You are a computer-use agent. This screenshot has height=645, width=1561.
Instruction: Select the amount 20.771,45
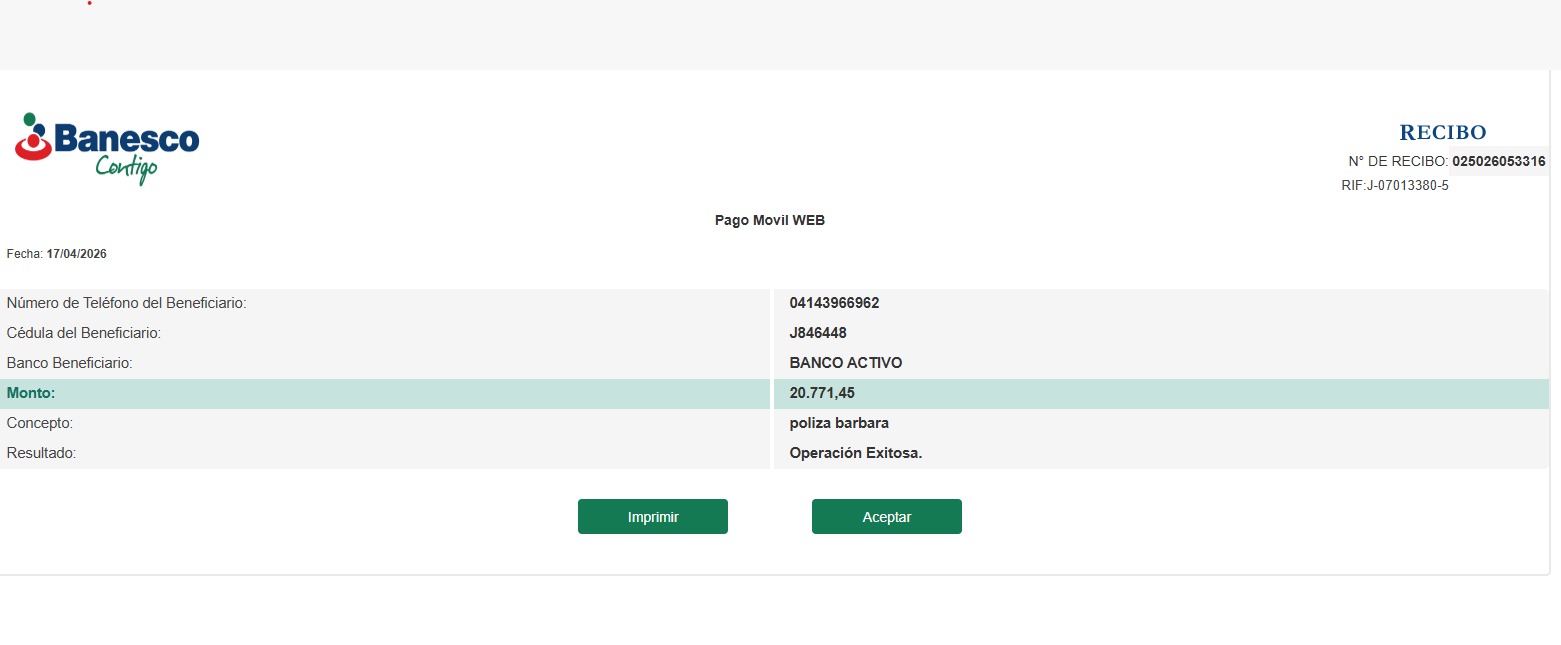(822, 393)
